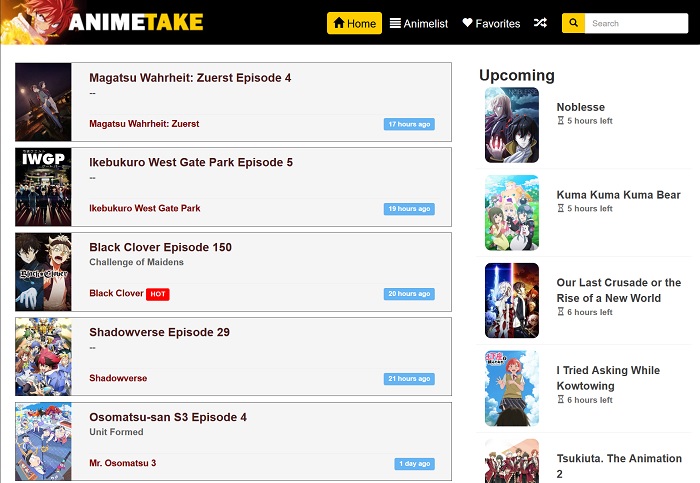Click the 21 hours ago badge
This screenshot has height=483, width=700.
coord(409,379)
